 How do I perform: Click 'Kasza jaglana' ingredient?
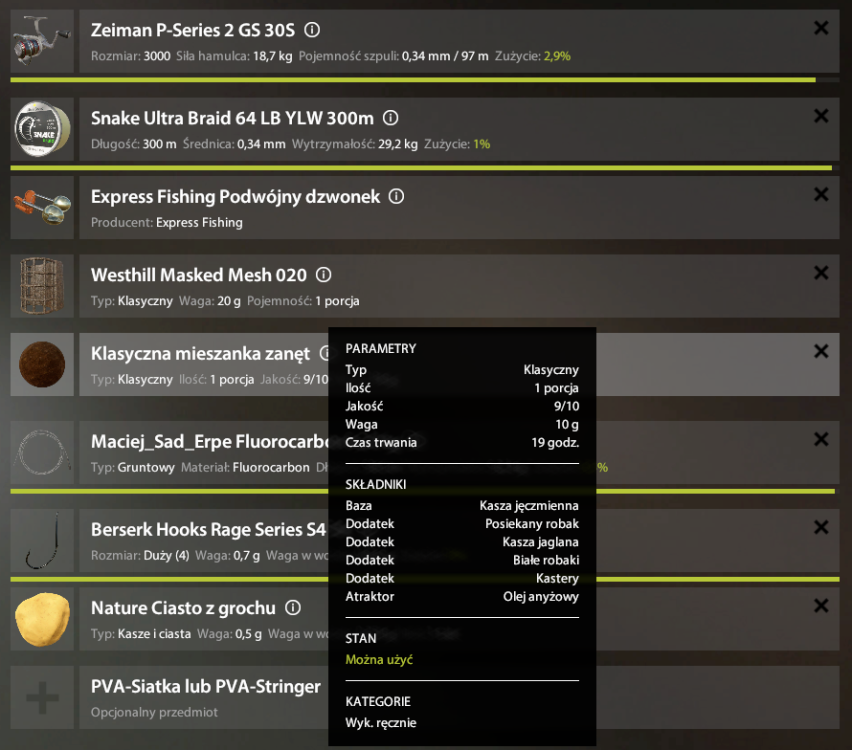[541, 542]
